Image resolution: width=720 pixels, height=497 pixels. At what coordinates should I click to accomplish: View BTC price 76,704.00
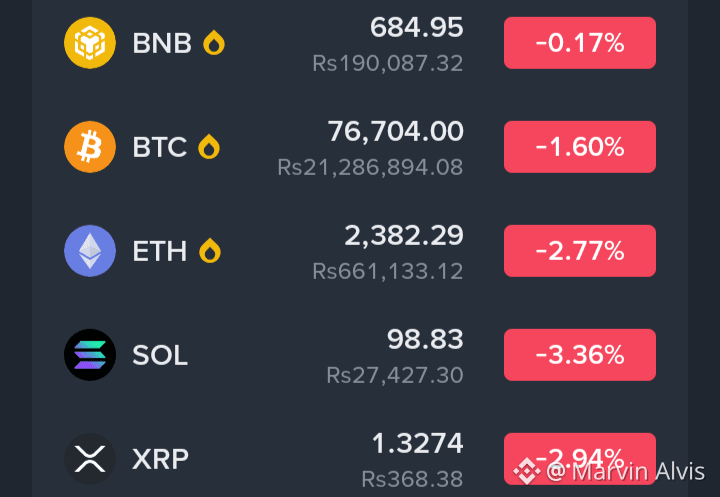pyautogui.click(x=395, y=132)
